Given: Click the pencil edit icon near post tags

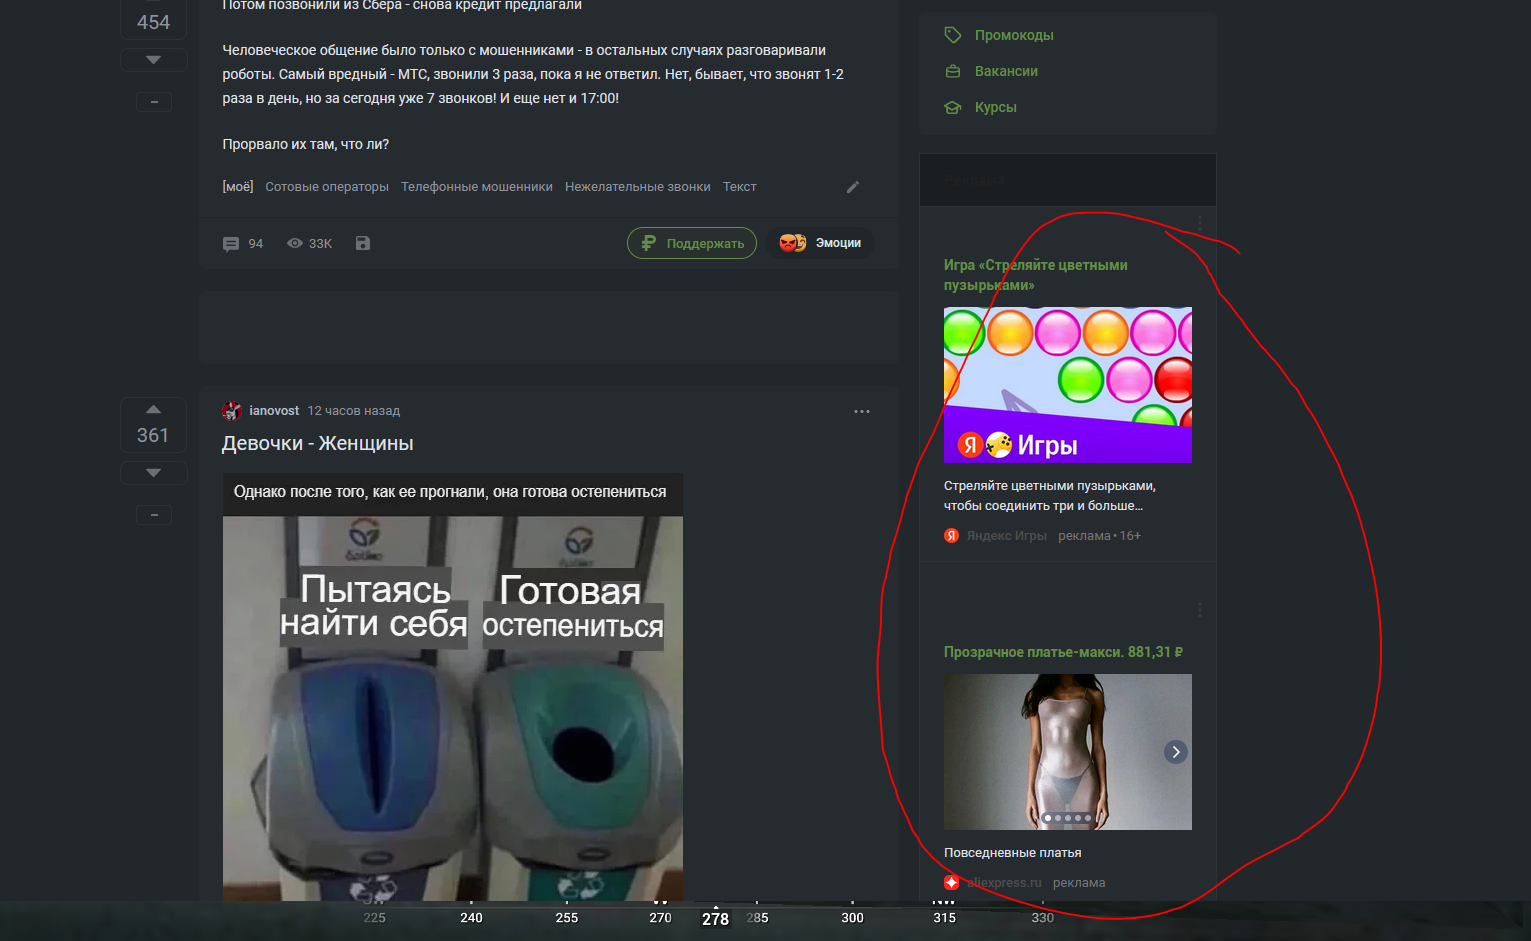Looking at the screenshot, I should (853, 187).
